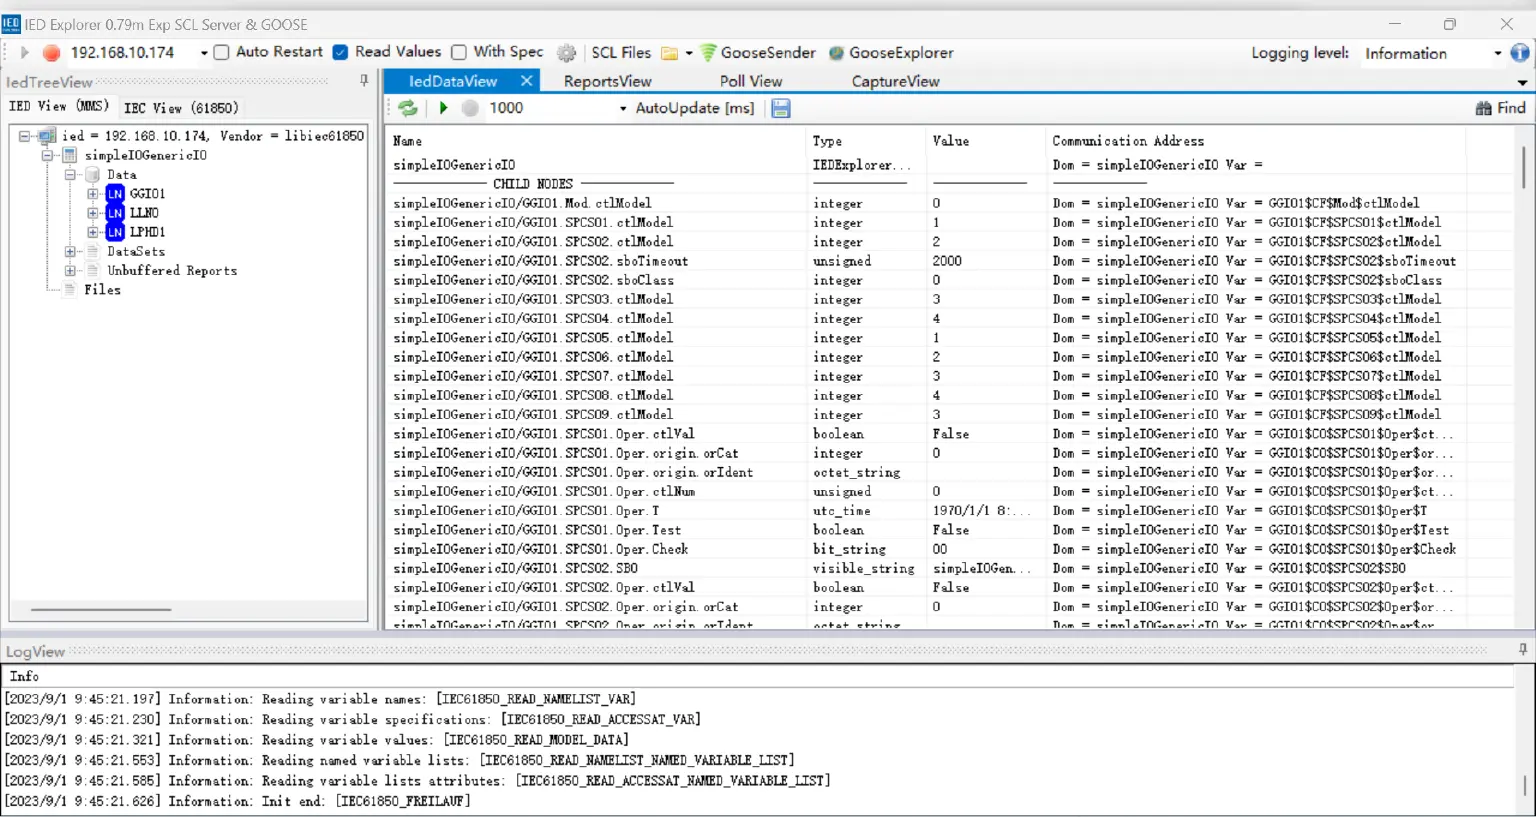Screen dimensions: 1536x817
Task: Click the blue information icon
Action: pyautogui.click(x=1520, y=53)
